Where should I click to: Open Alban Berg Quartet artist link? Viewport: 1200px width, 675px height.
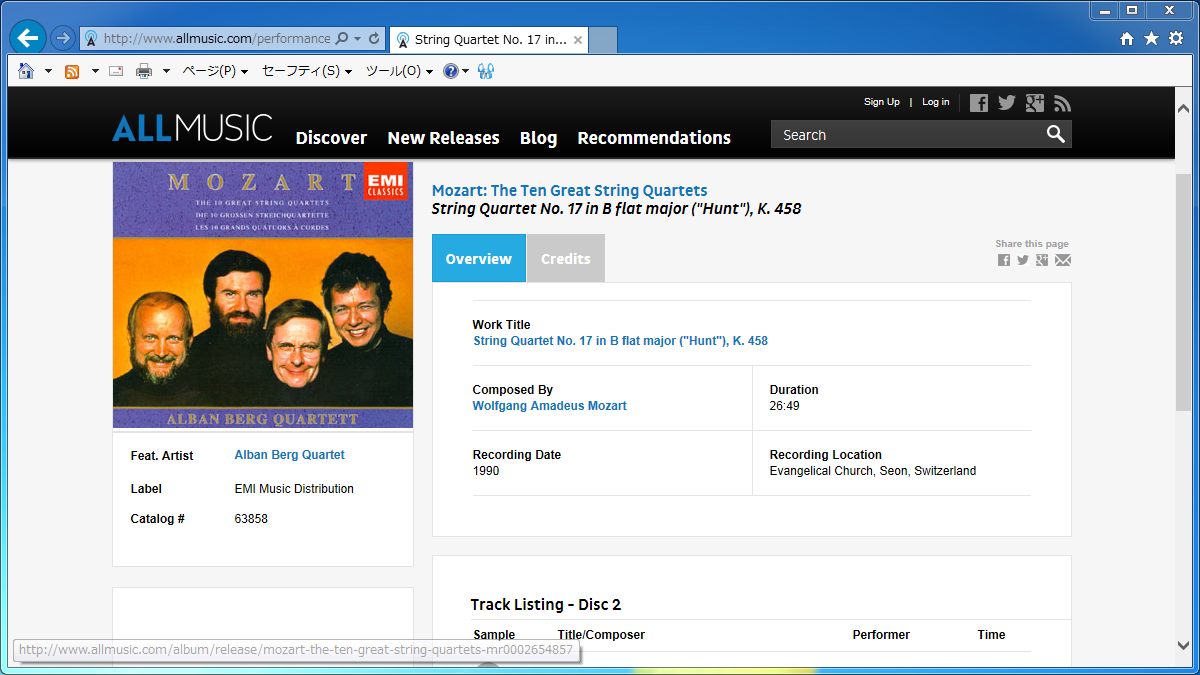coord(289,455)
